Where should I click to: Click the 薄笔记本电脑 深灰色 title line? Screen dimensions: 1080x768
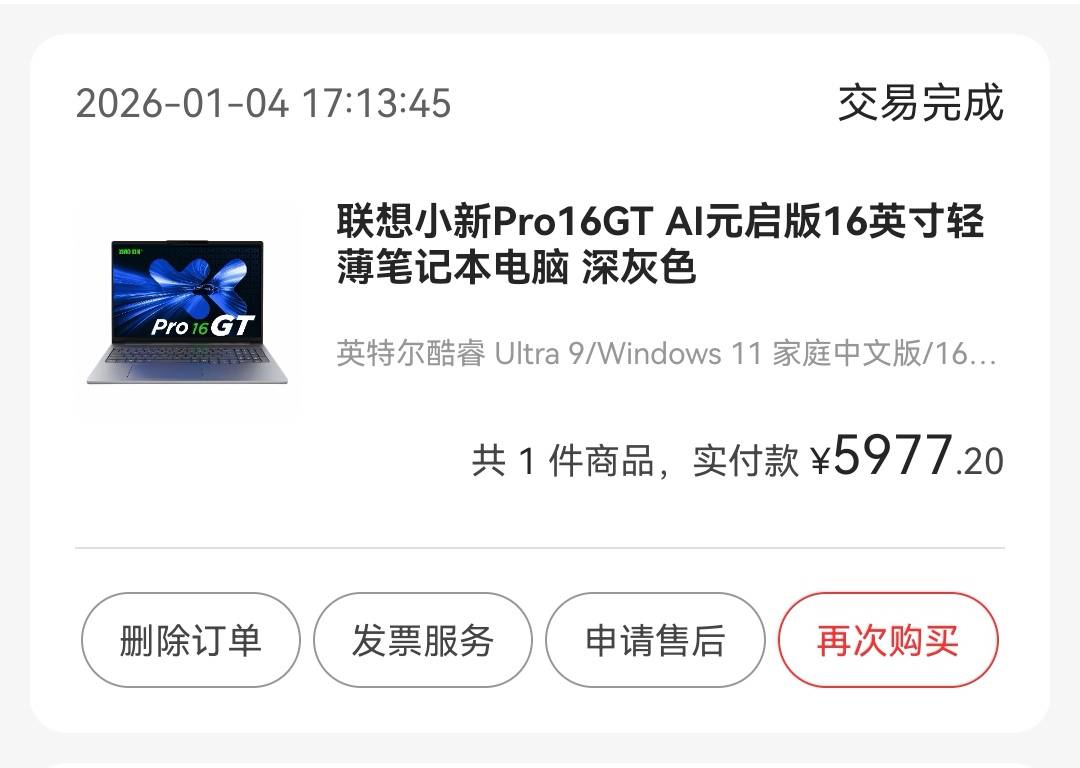[516, 267]
